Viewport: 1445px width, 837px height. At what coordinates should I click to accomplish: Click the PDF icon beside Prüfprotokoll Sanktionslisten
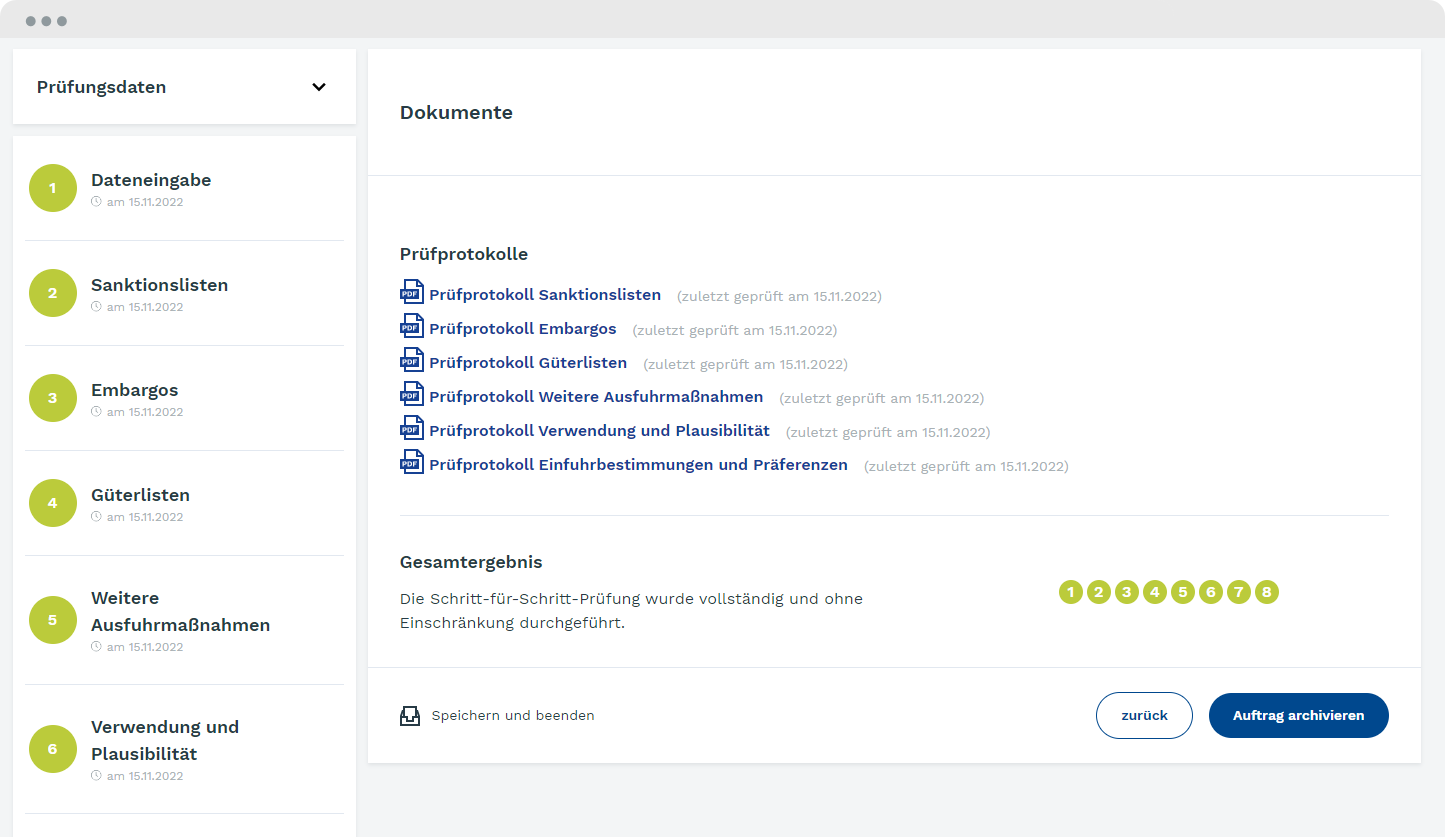[411, 292]
